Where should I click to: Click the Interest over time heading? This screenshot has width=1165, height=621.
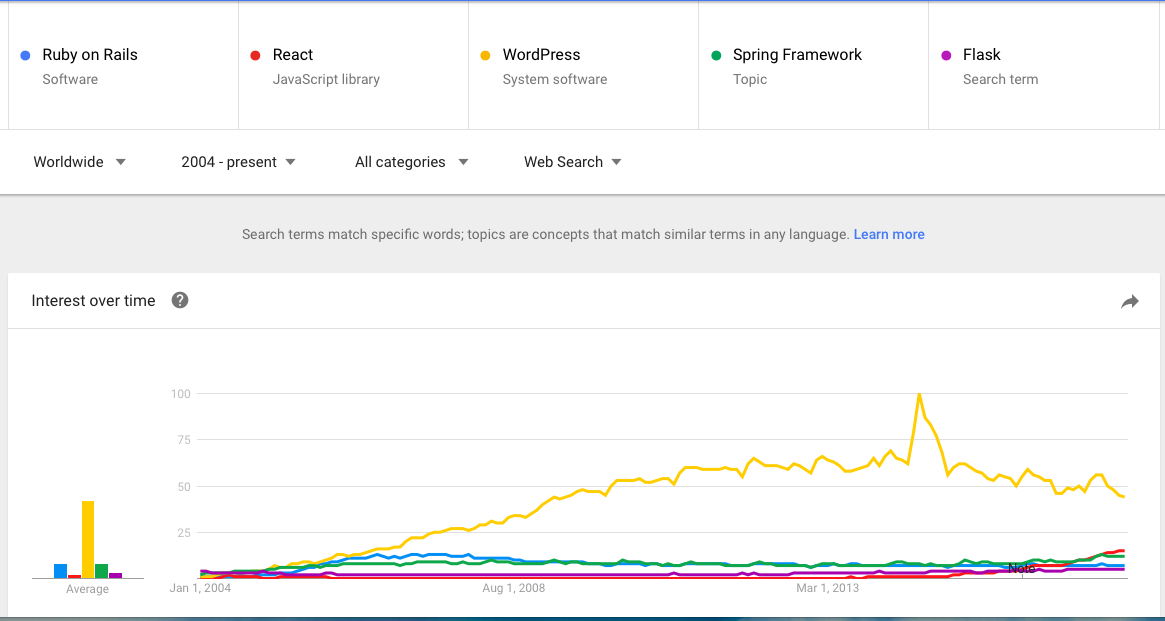pos(94,301)
